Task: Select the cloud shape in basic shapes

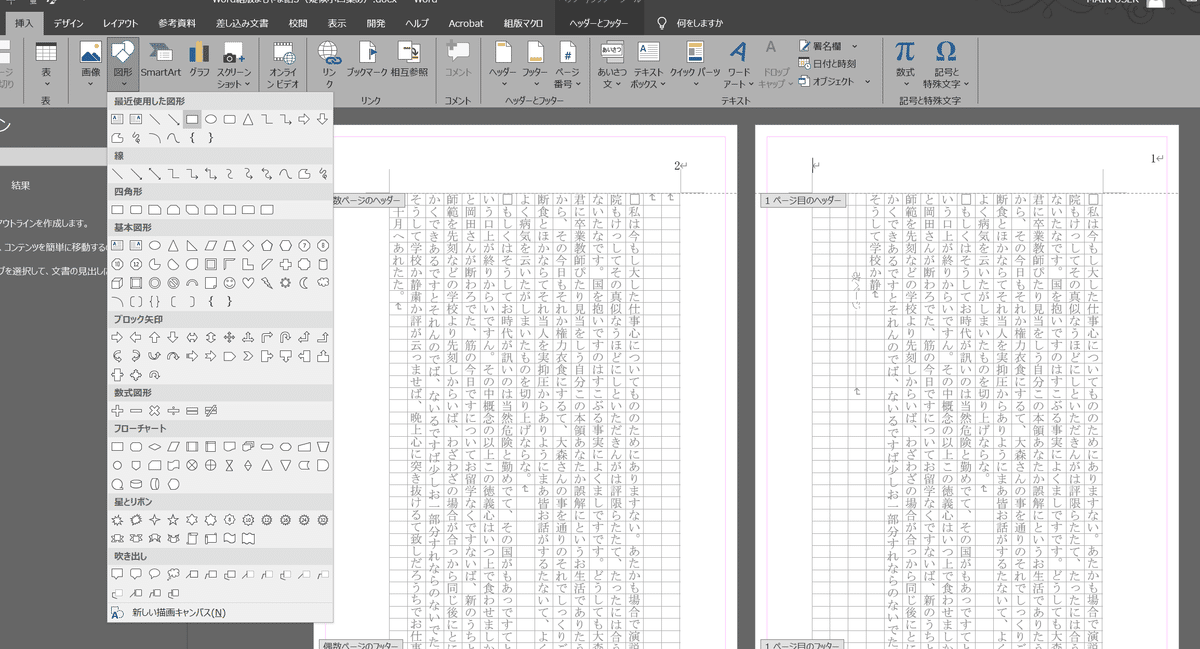Action: tap(323, 282)
